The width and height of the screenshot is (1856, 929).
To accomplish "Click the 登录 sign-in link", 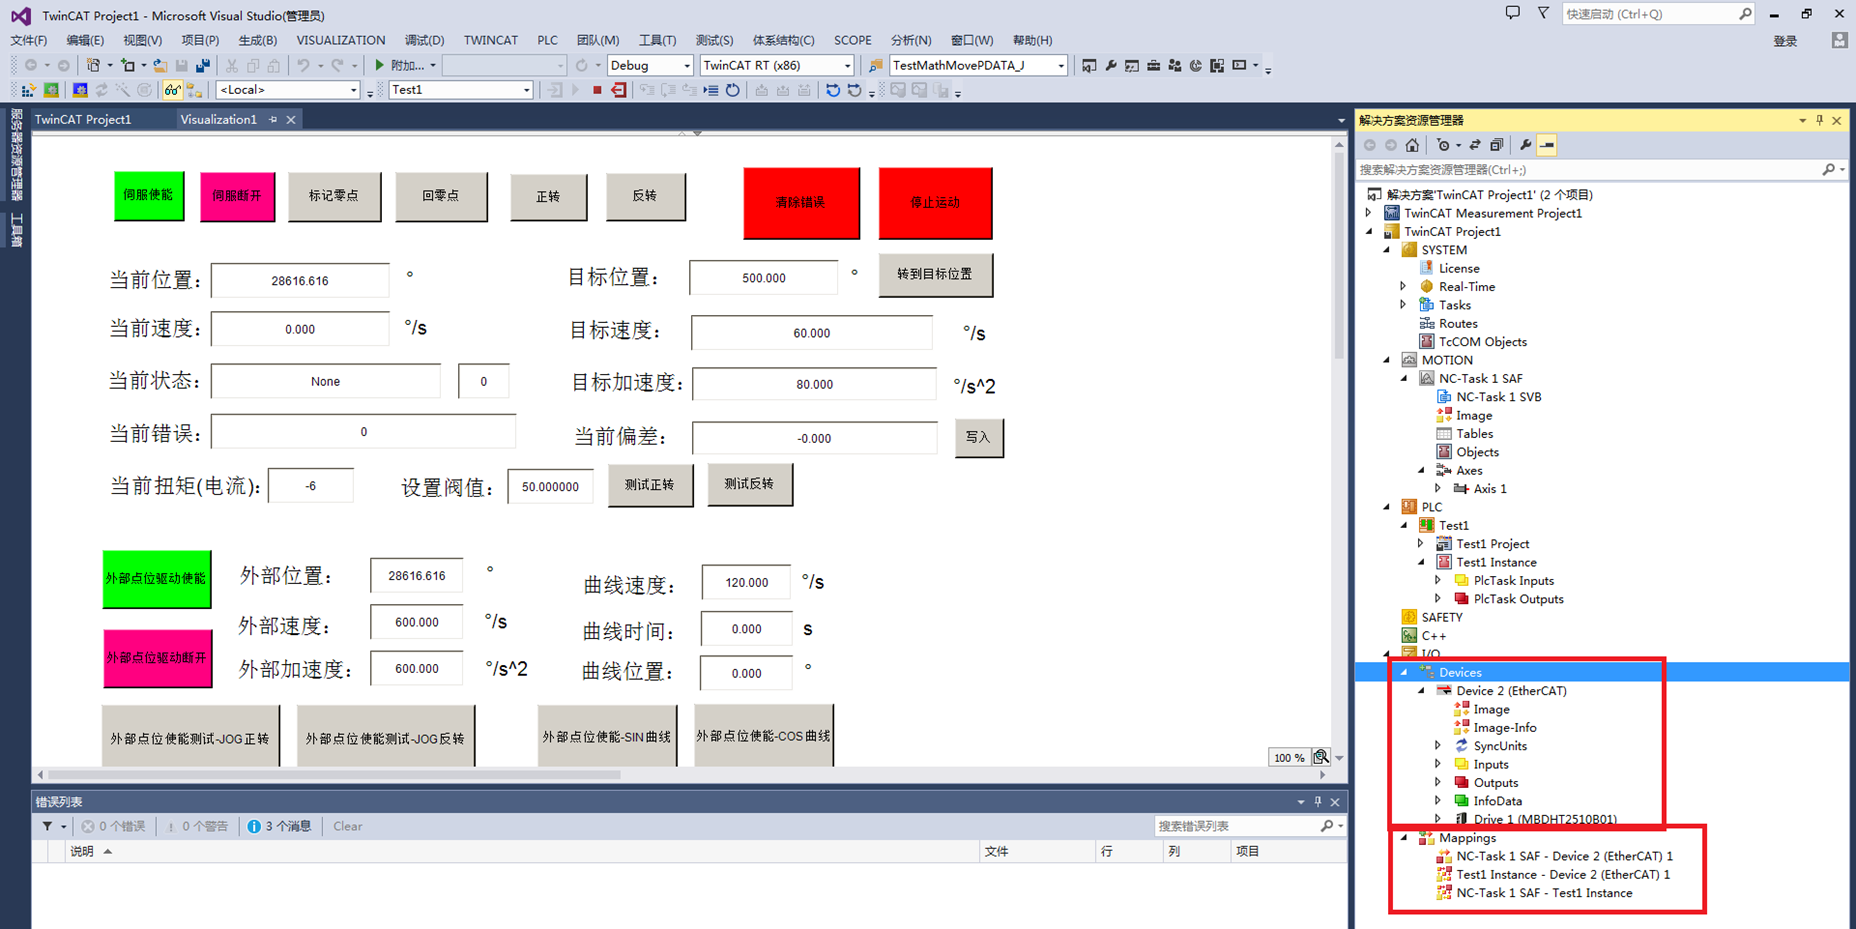I will [1785, 40].
